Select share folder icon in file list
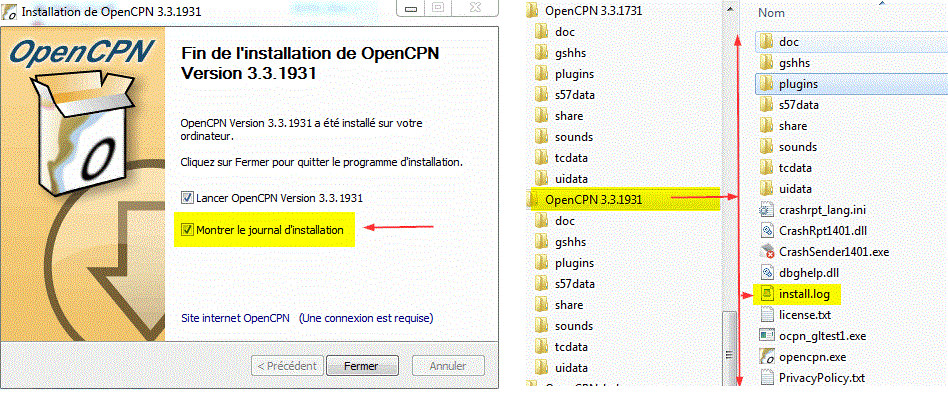The height and width of the screenshot is (394, 948). click(x=767, y=126)
